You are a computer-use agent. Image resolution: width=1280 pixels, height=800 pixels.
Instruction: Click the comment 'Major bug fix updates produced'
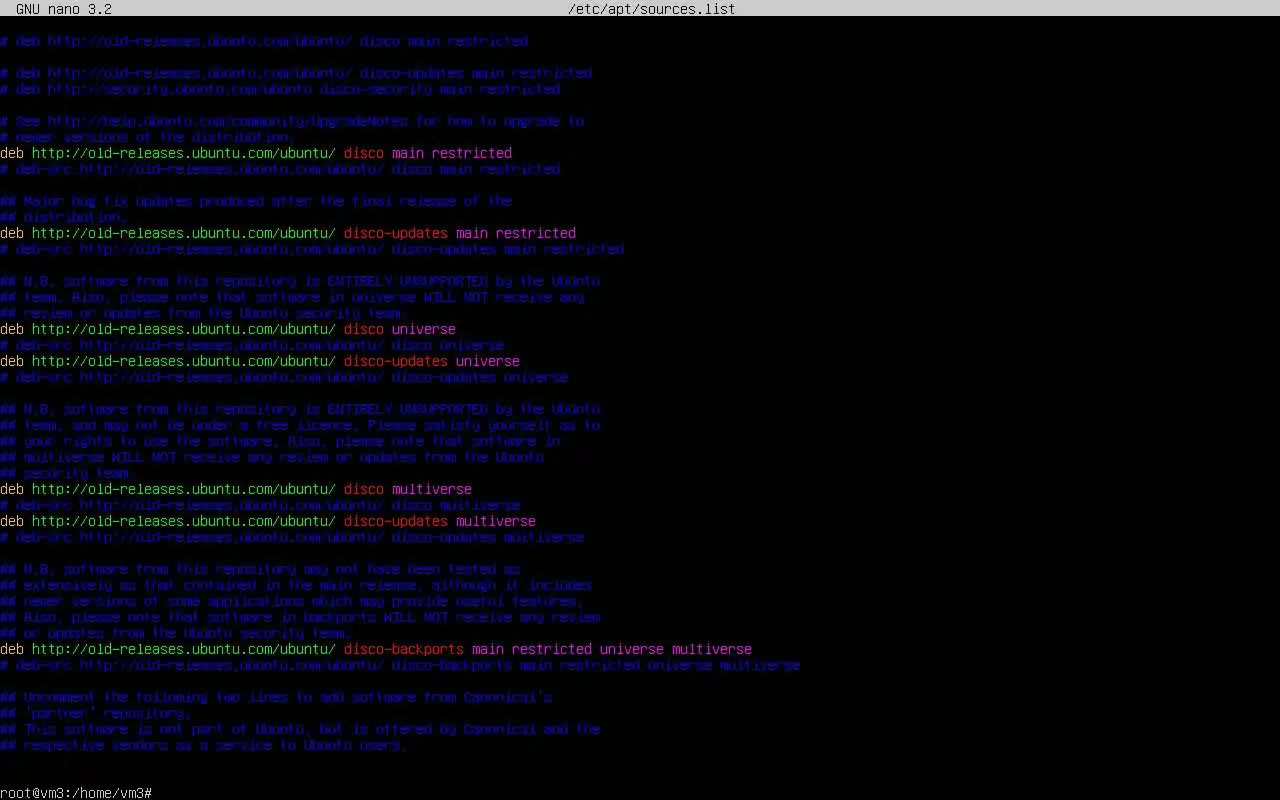(256, 201)
